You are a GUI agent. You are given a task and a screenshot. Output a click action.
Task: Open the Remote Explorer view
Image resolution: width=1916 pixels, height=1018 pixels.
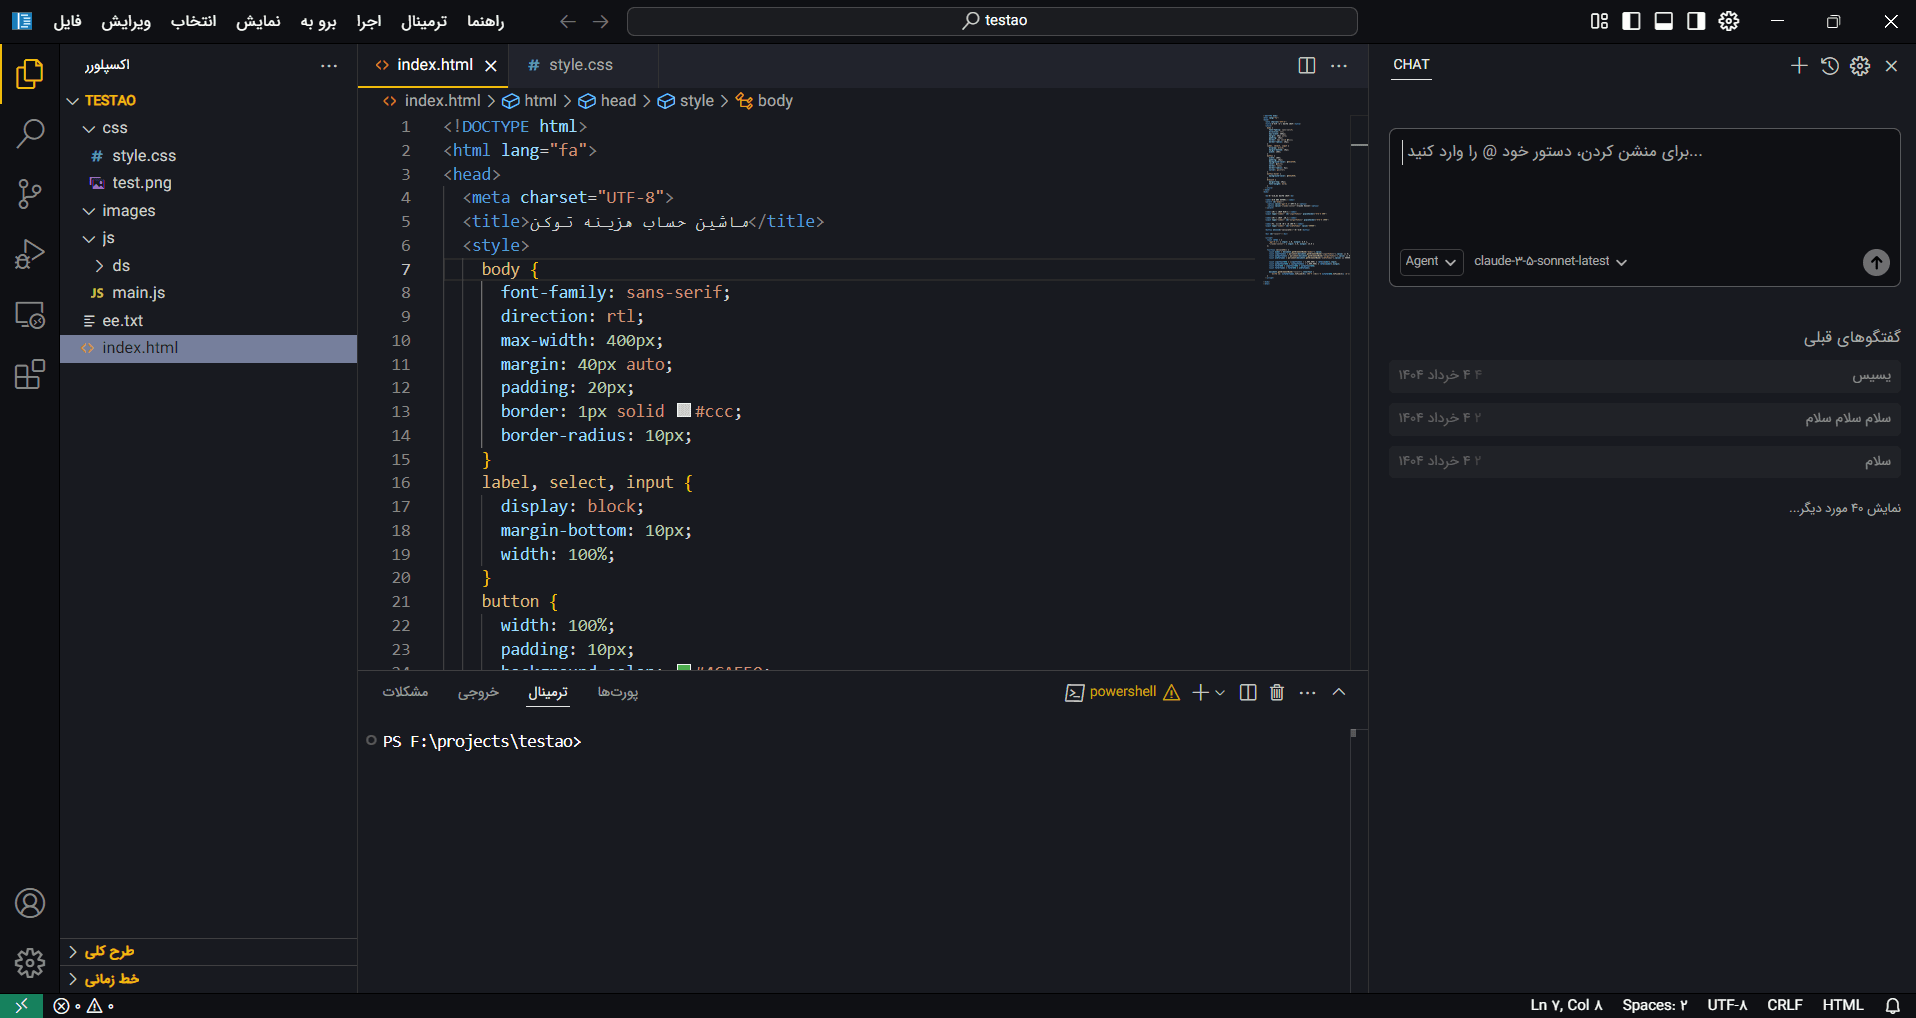30,315
